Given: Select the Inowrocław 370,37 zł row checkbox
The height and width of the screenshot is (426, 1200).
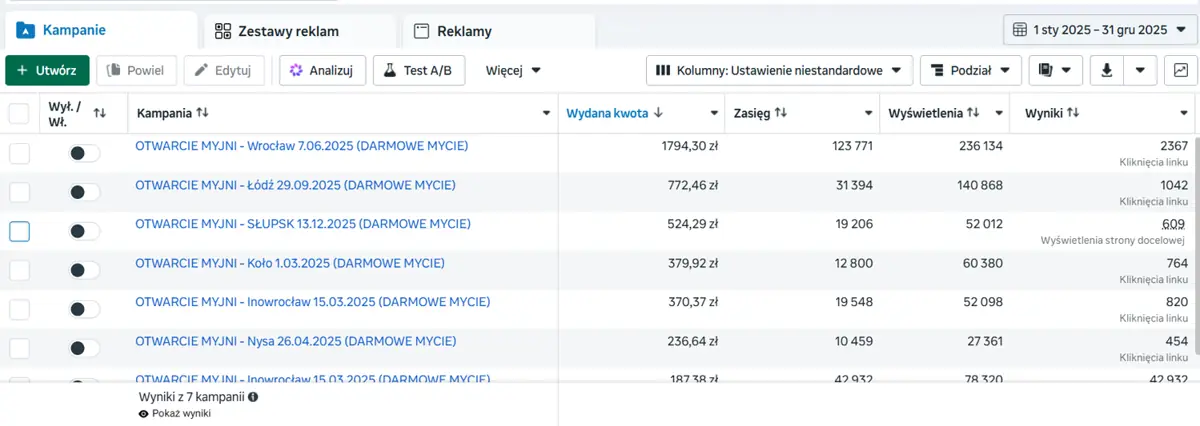Looking at the screenshot, I should point(19,309).
